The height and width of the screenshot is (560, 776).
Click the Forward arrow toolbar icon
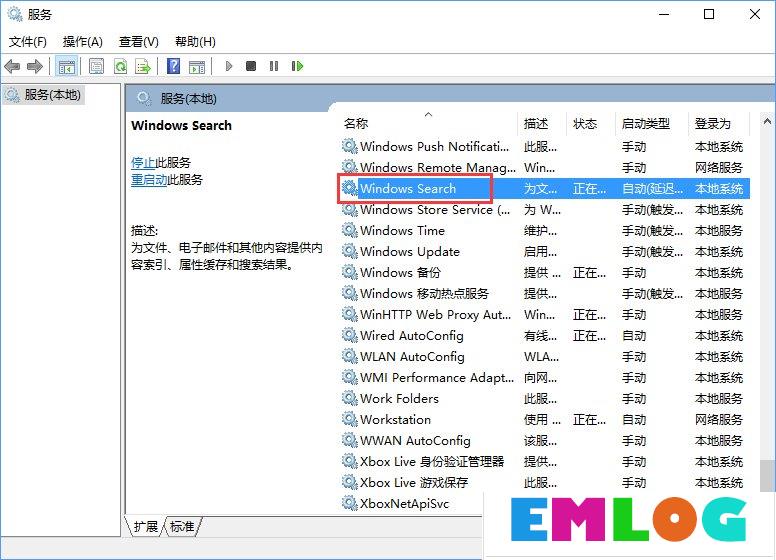coord(35,66)
